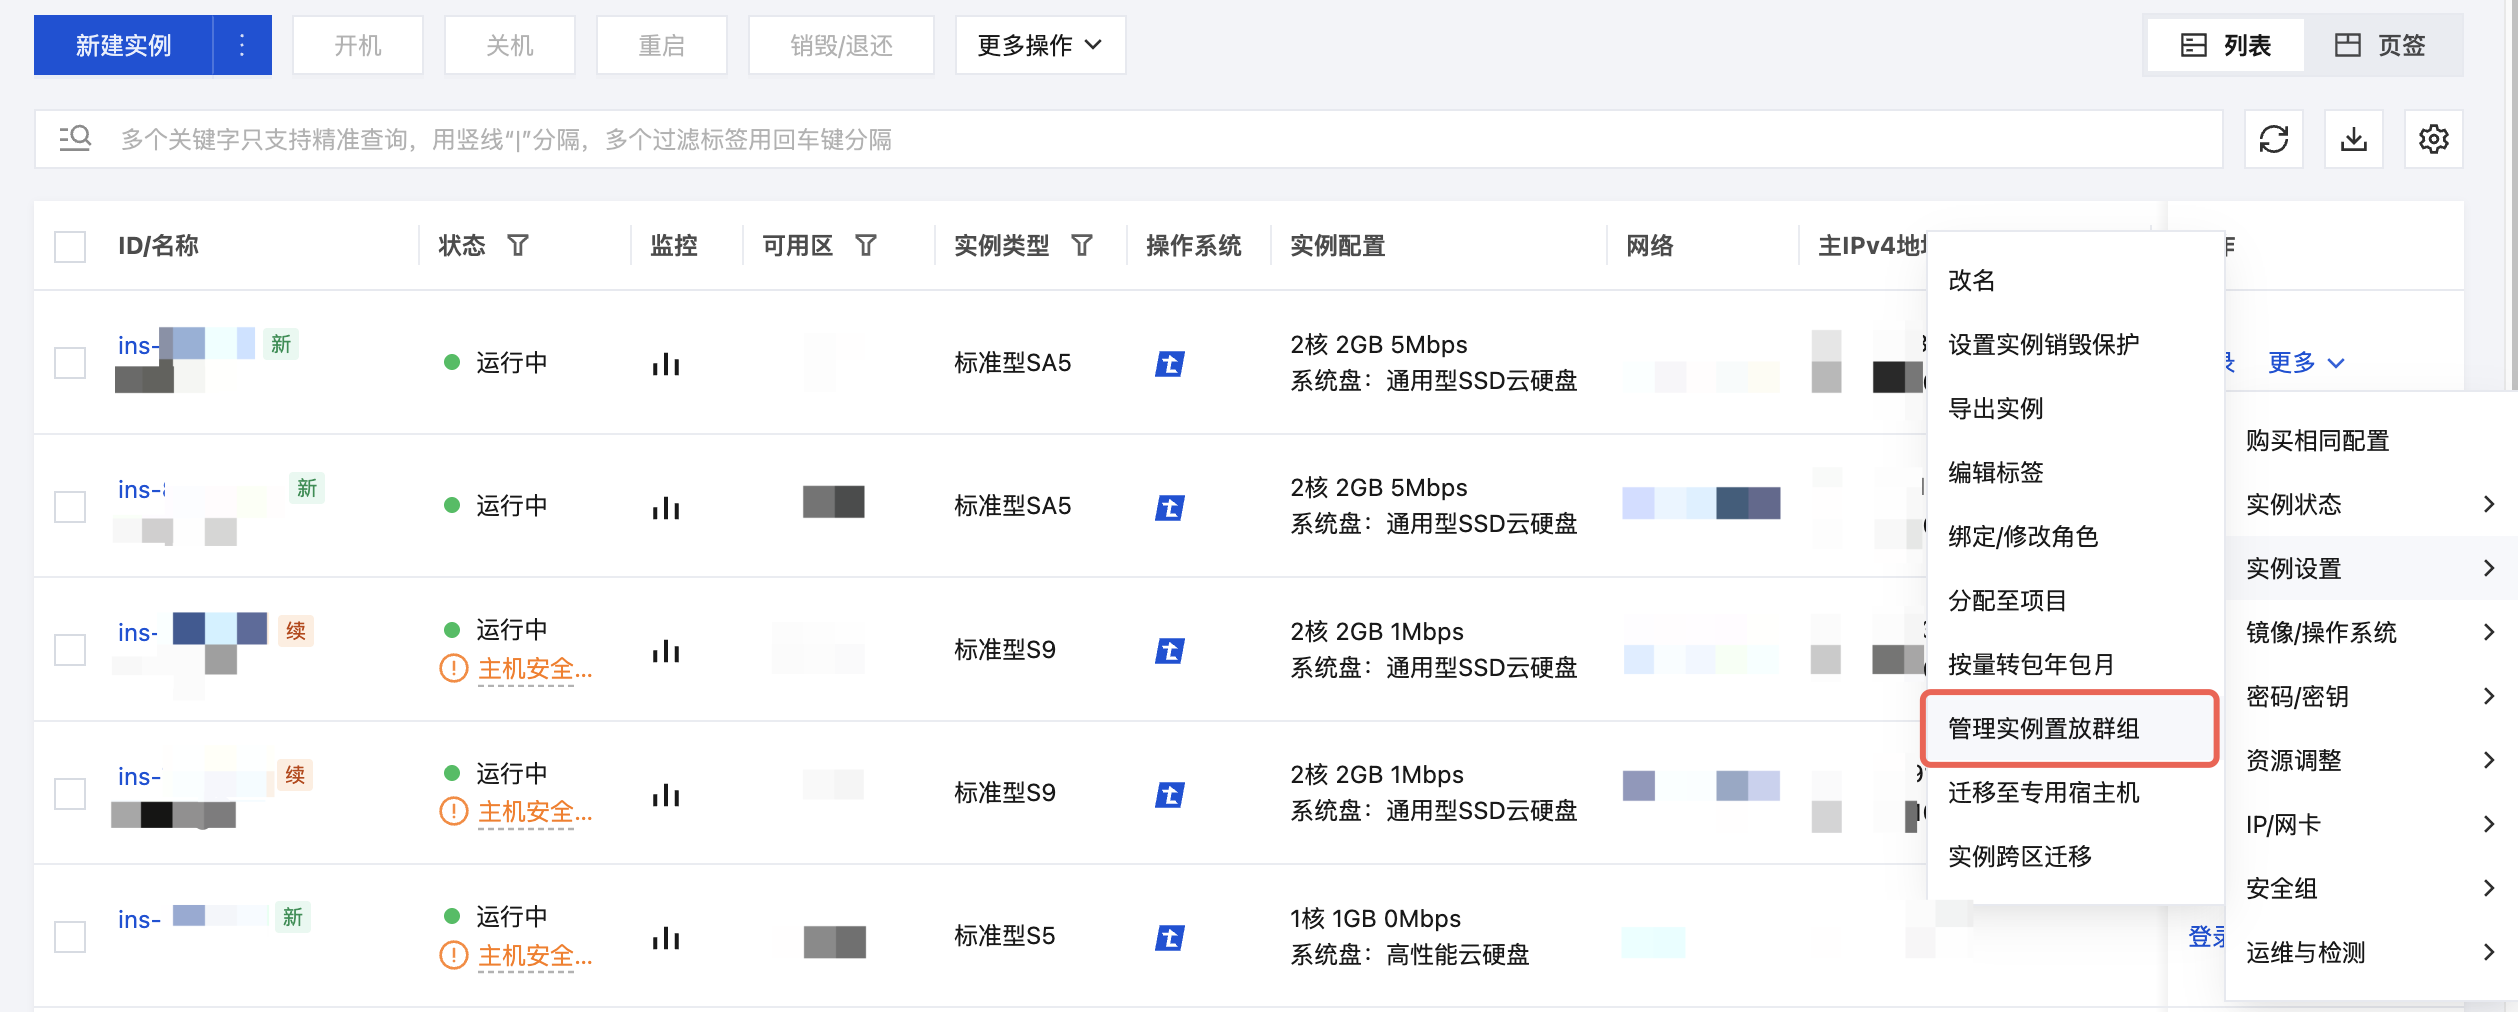This screenshot has height=1012, width=2518.
Task: Open the 更多操作 dropdown
Action: [x=1040, y=45]
